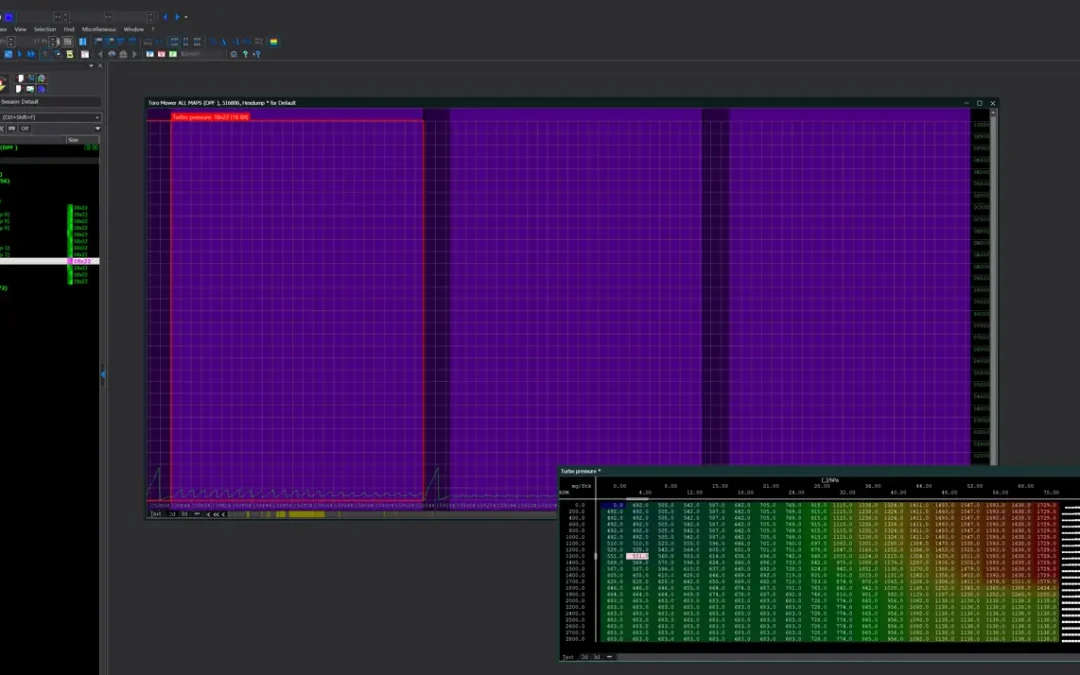Open the ? help menu
The image size is (1080, 675).
[x=152, y=30]
